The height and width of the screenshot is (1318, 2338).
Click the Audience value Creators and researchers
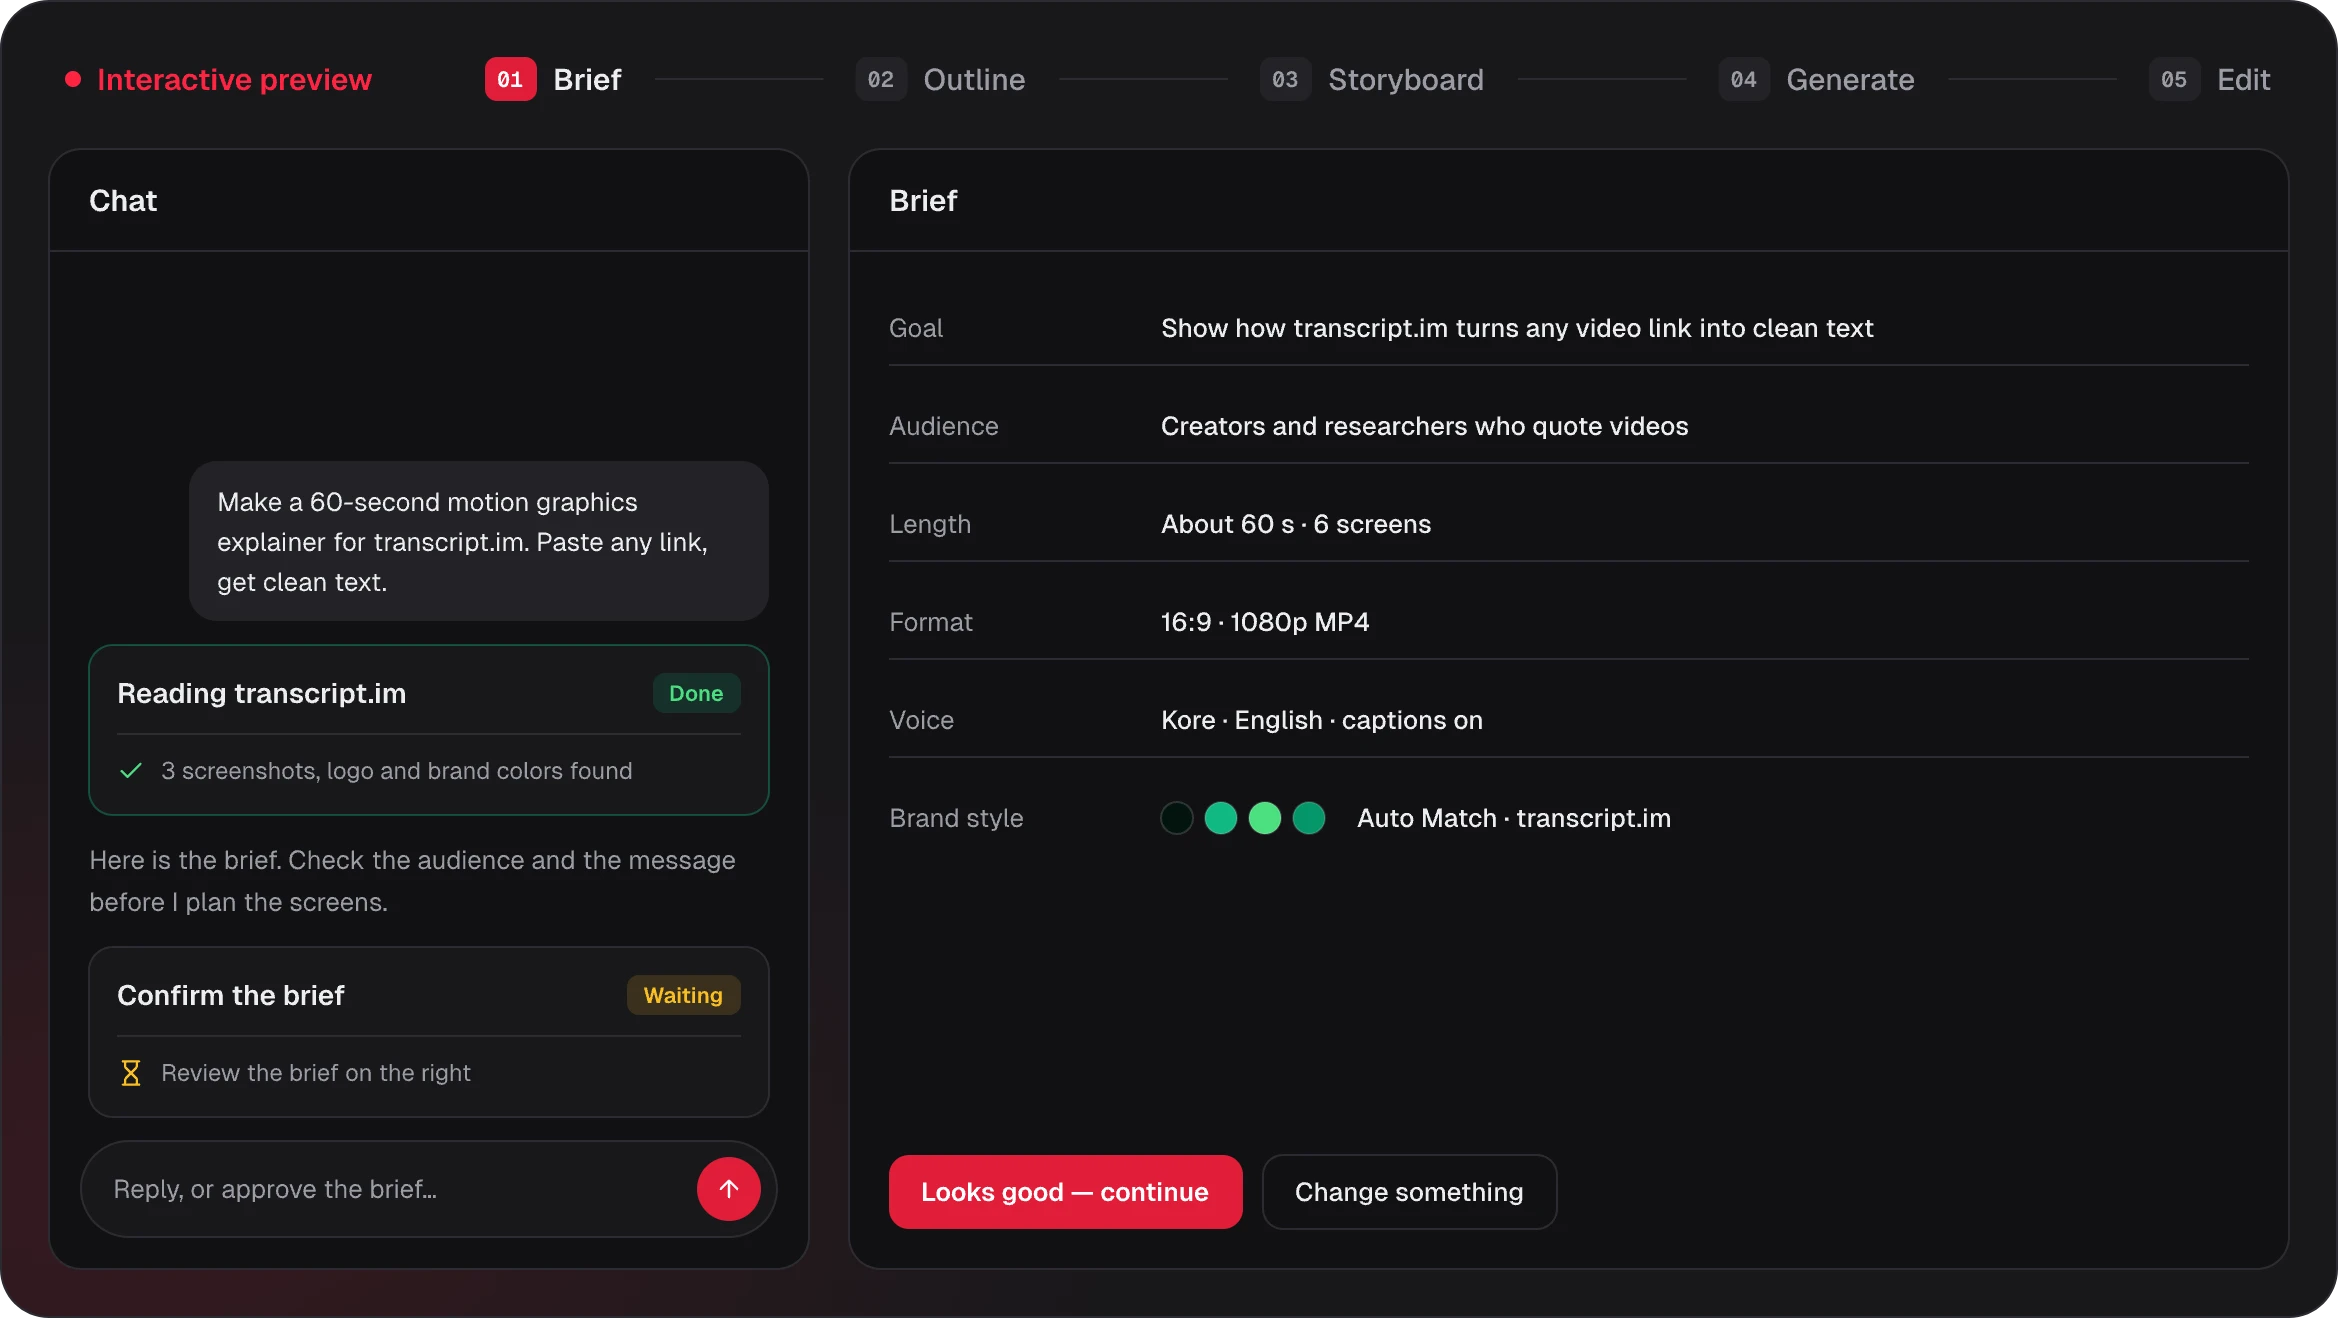pyautogui.click(x=1424, y=426)
